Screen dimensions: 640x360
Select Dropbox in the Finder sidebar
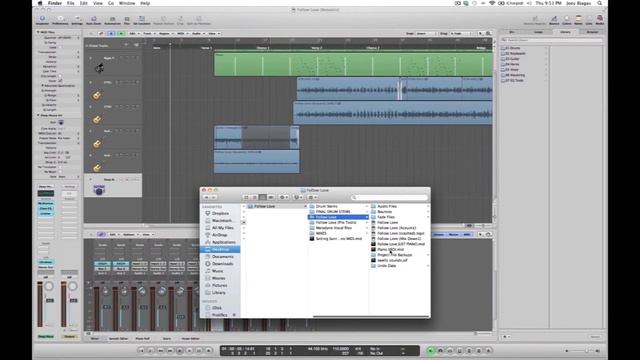click(x=220, y=213)
